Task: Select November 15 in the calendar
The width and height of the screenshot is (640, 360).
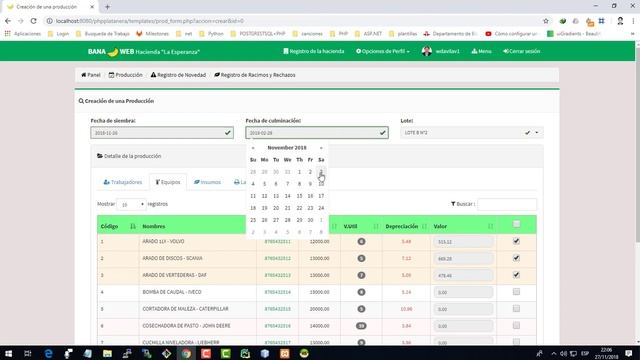Action: pyautogui.click(x=299, y=196)
